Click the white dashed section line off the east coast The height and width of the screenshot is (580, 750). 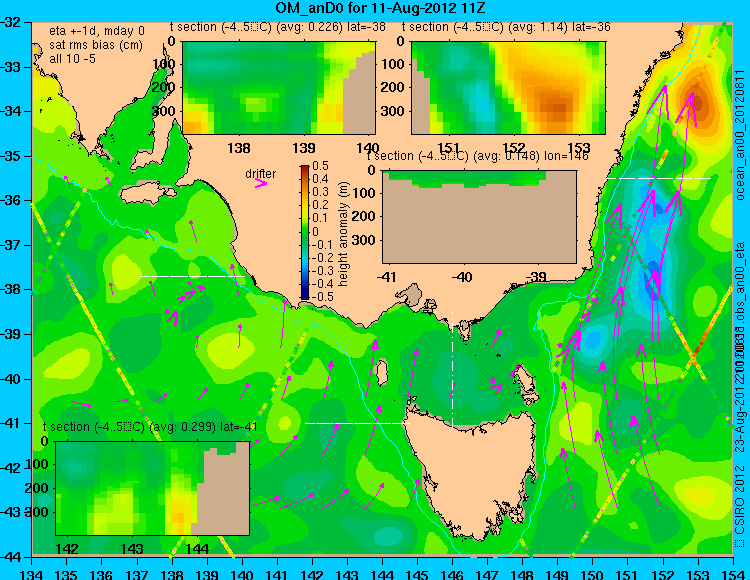tap(659, 178)
